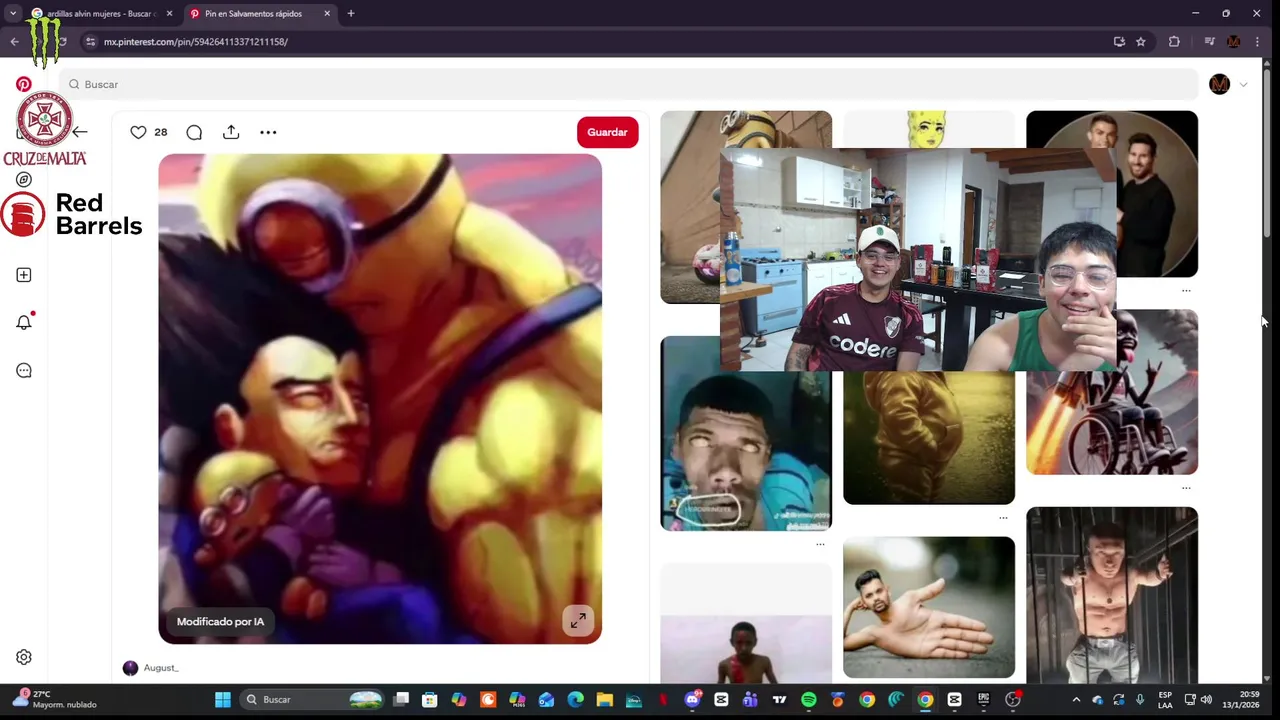Click the Pinterest profile avatar at top right
This screenshot has width=1280, height=720.
(1219, 84)
